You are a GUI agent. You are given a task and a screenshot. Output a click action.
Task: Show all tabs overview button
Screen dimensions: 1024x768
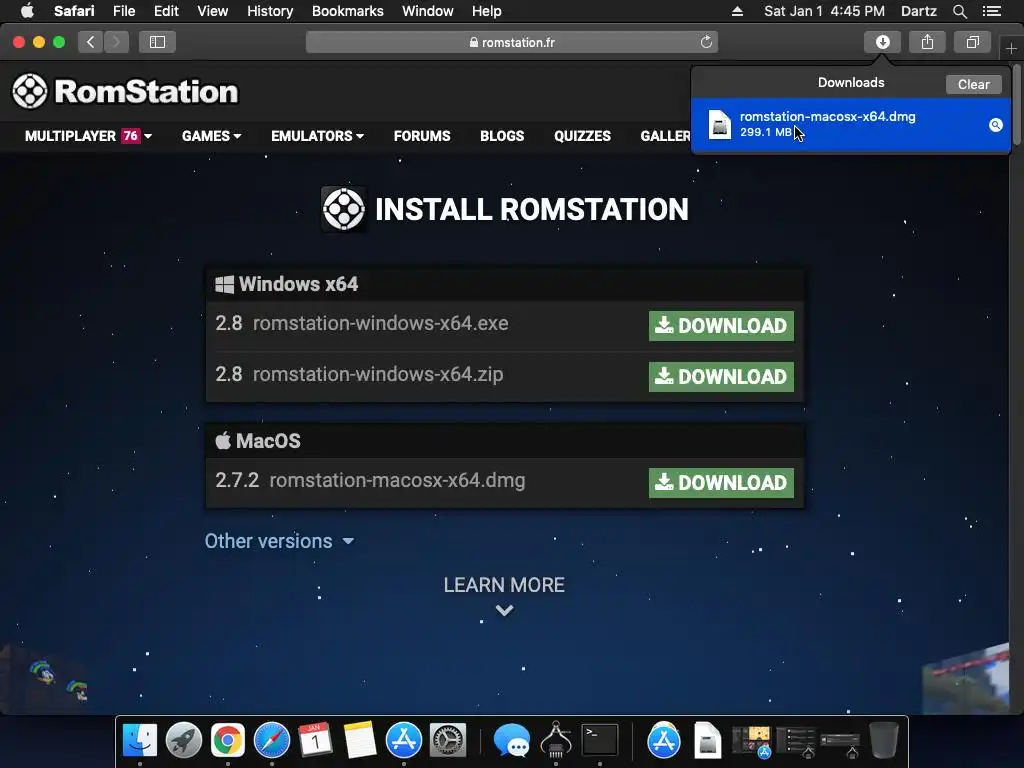pyautogui.click(x=972, y=42)
